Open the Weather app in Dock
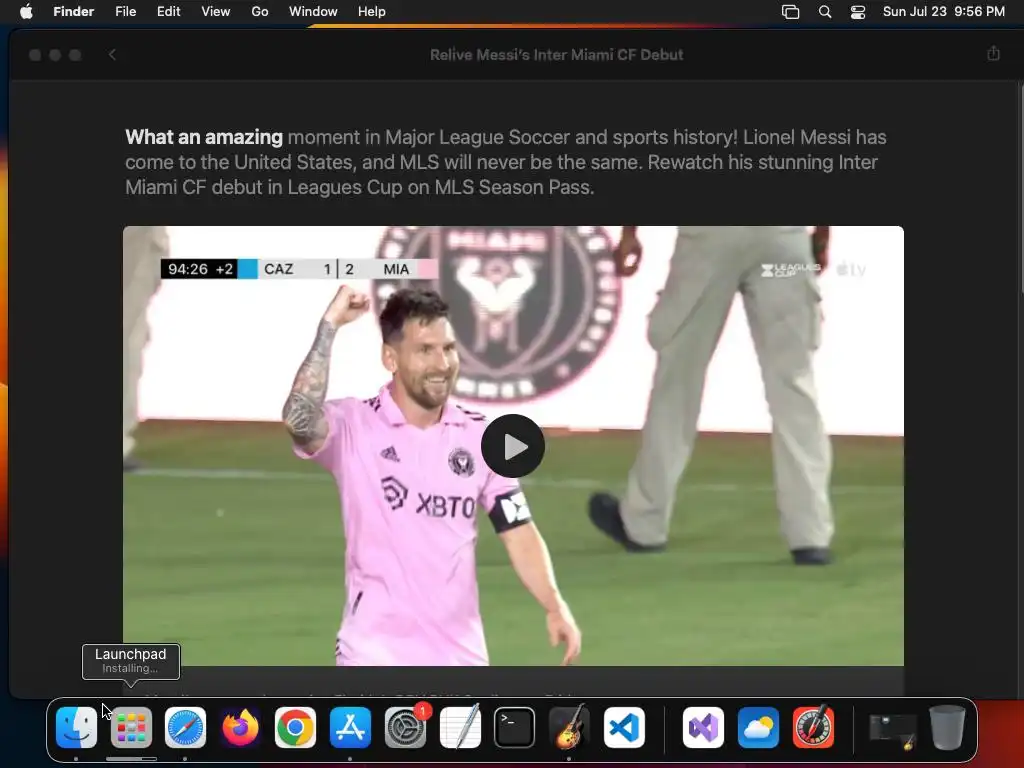Screen dimensions: 1024x768 coord(758,728)
